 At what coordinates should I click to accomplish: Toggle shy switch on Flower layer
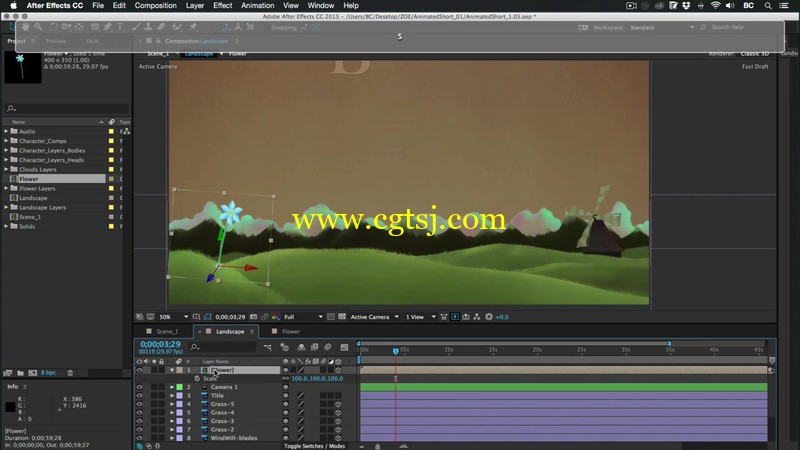(286, 370)
